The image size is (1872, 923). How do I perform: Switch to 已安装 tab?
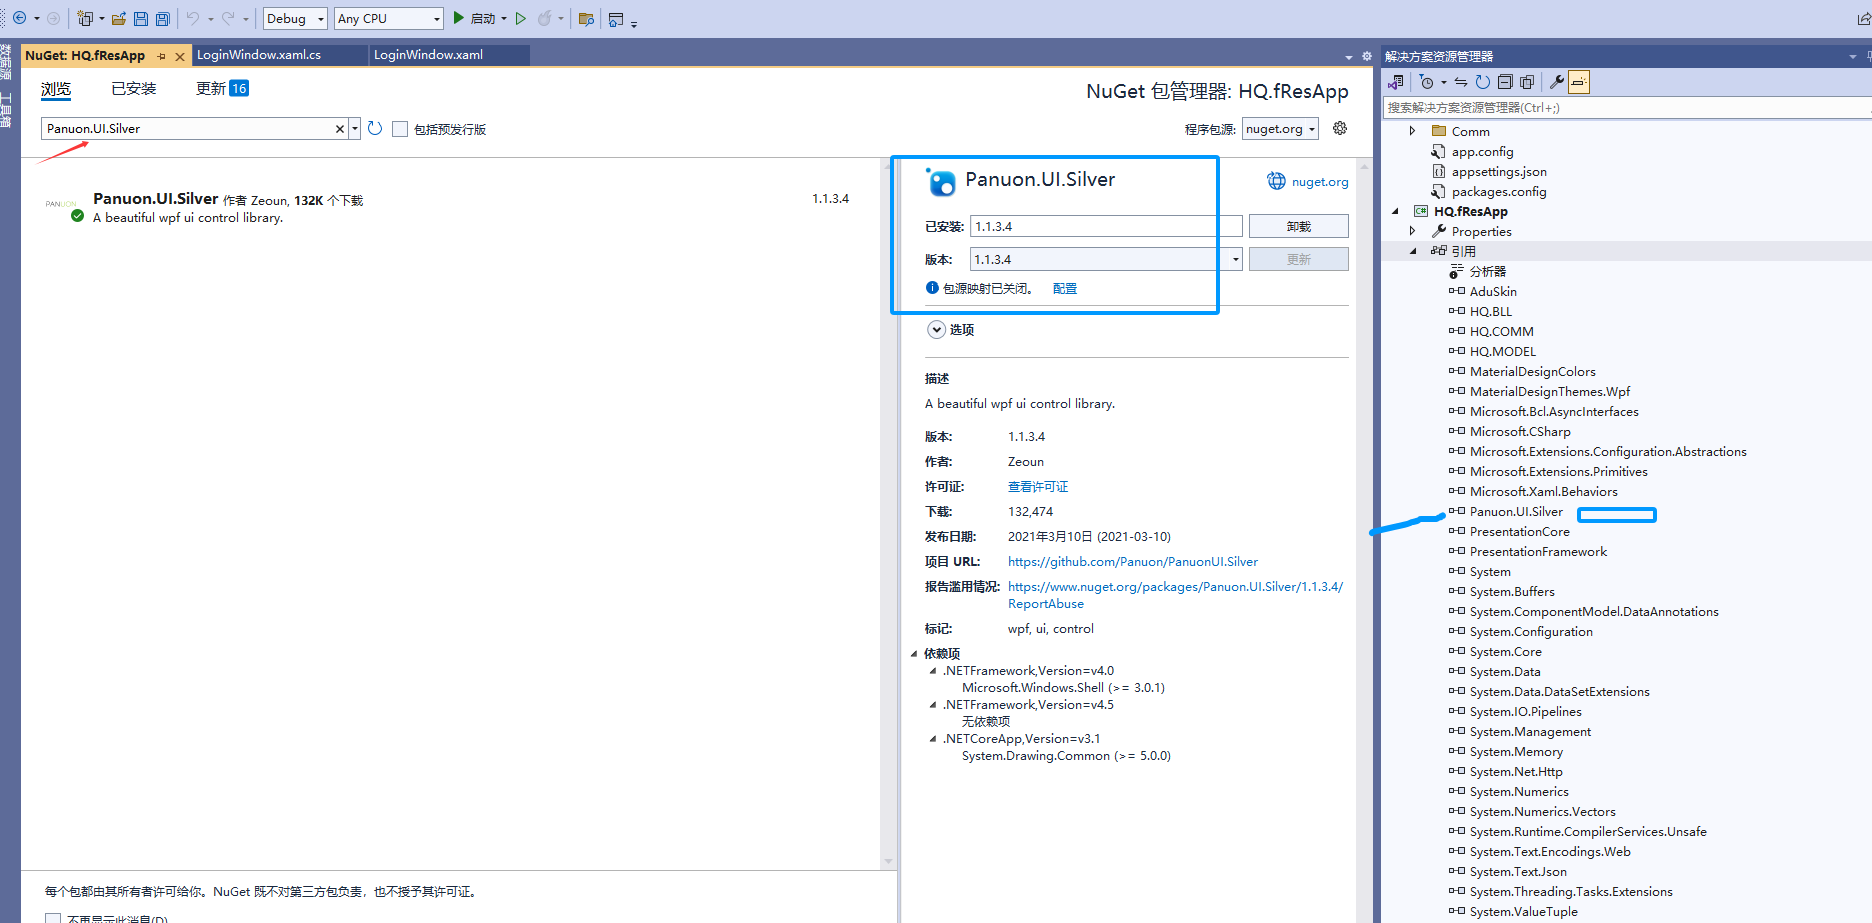[134, 88]
